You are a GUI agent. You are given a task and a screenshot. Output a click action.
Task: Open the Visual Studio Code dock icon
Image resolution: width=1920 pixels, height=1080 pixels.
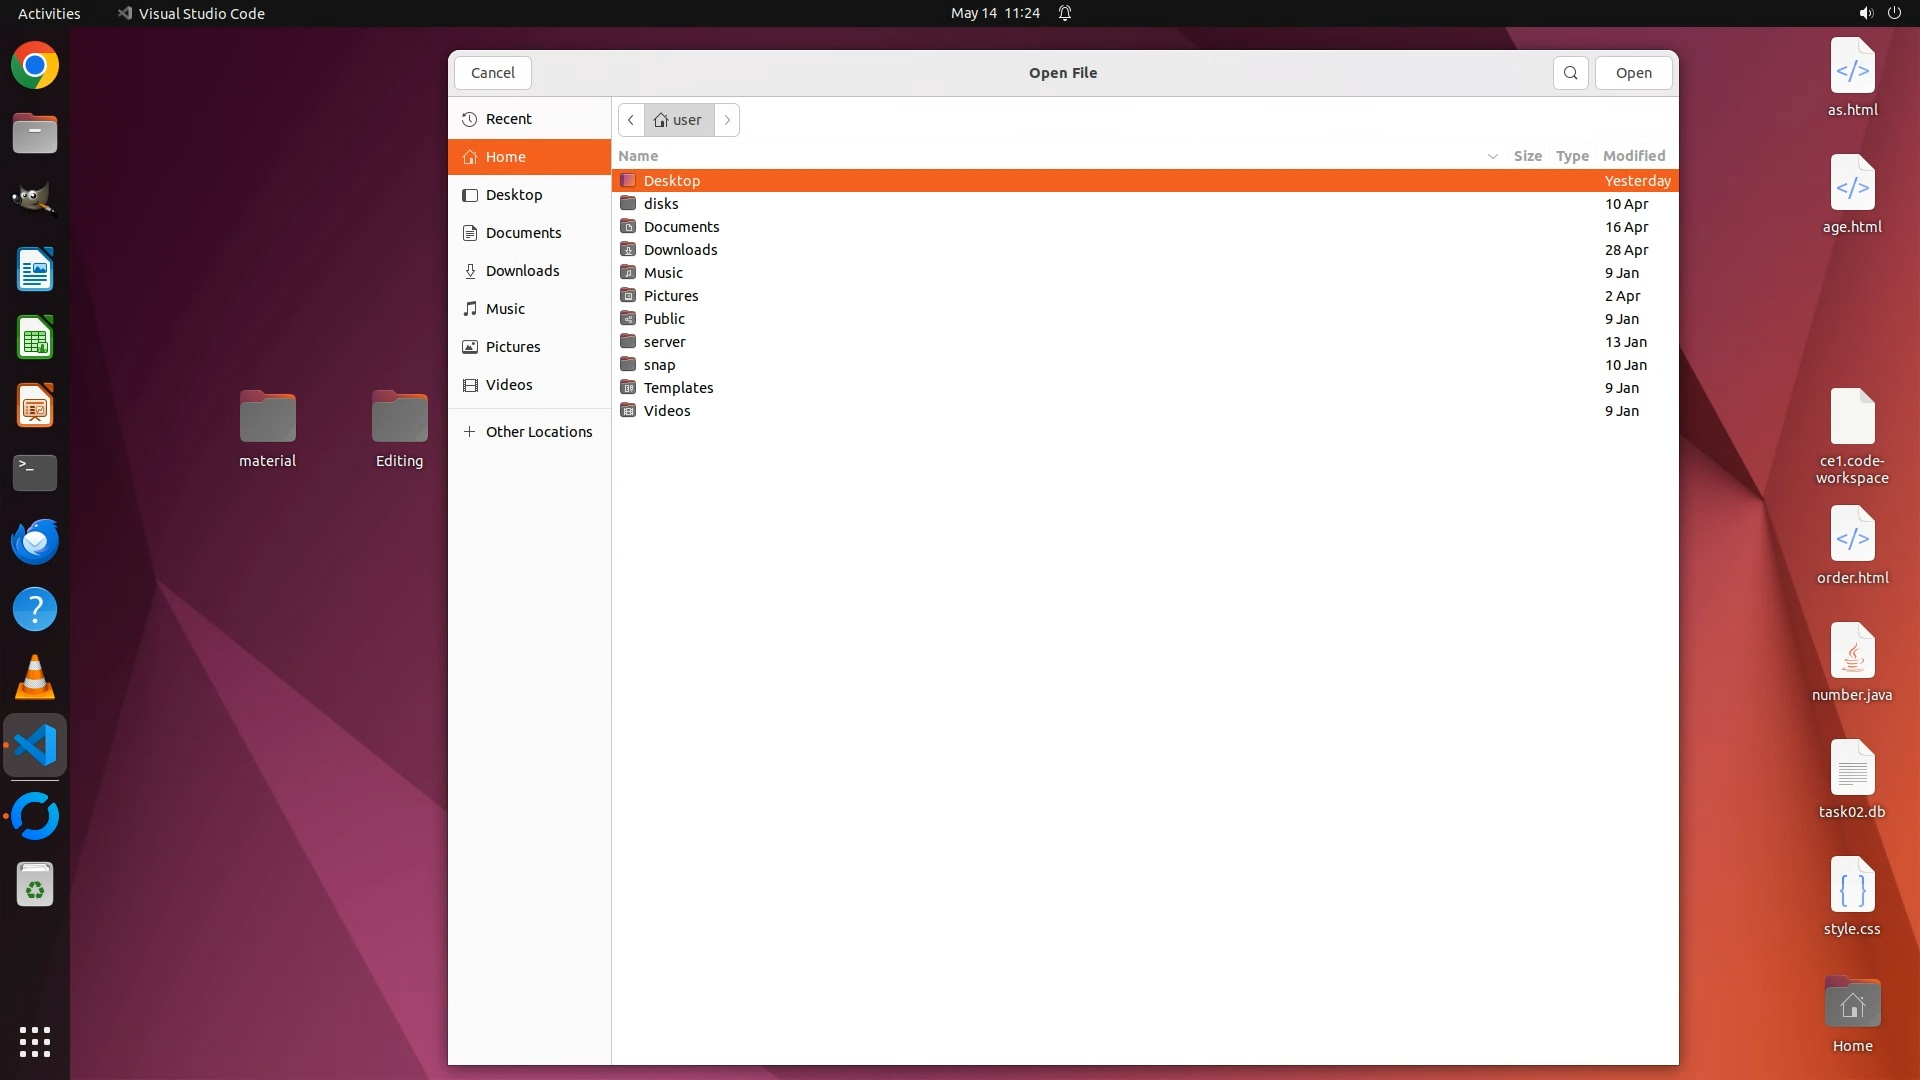(35, 746)
